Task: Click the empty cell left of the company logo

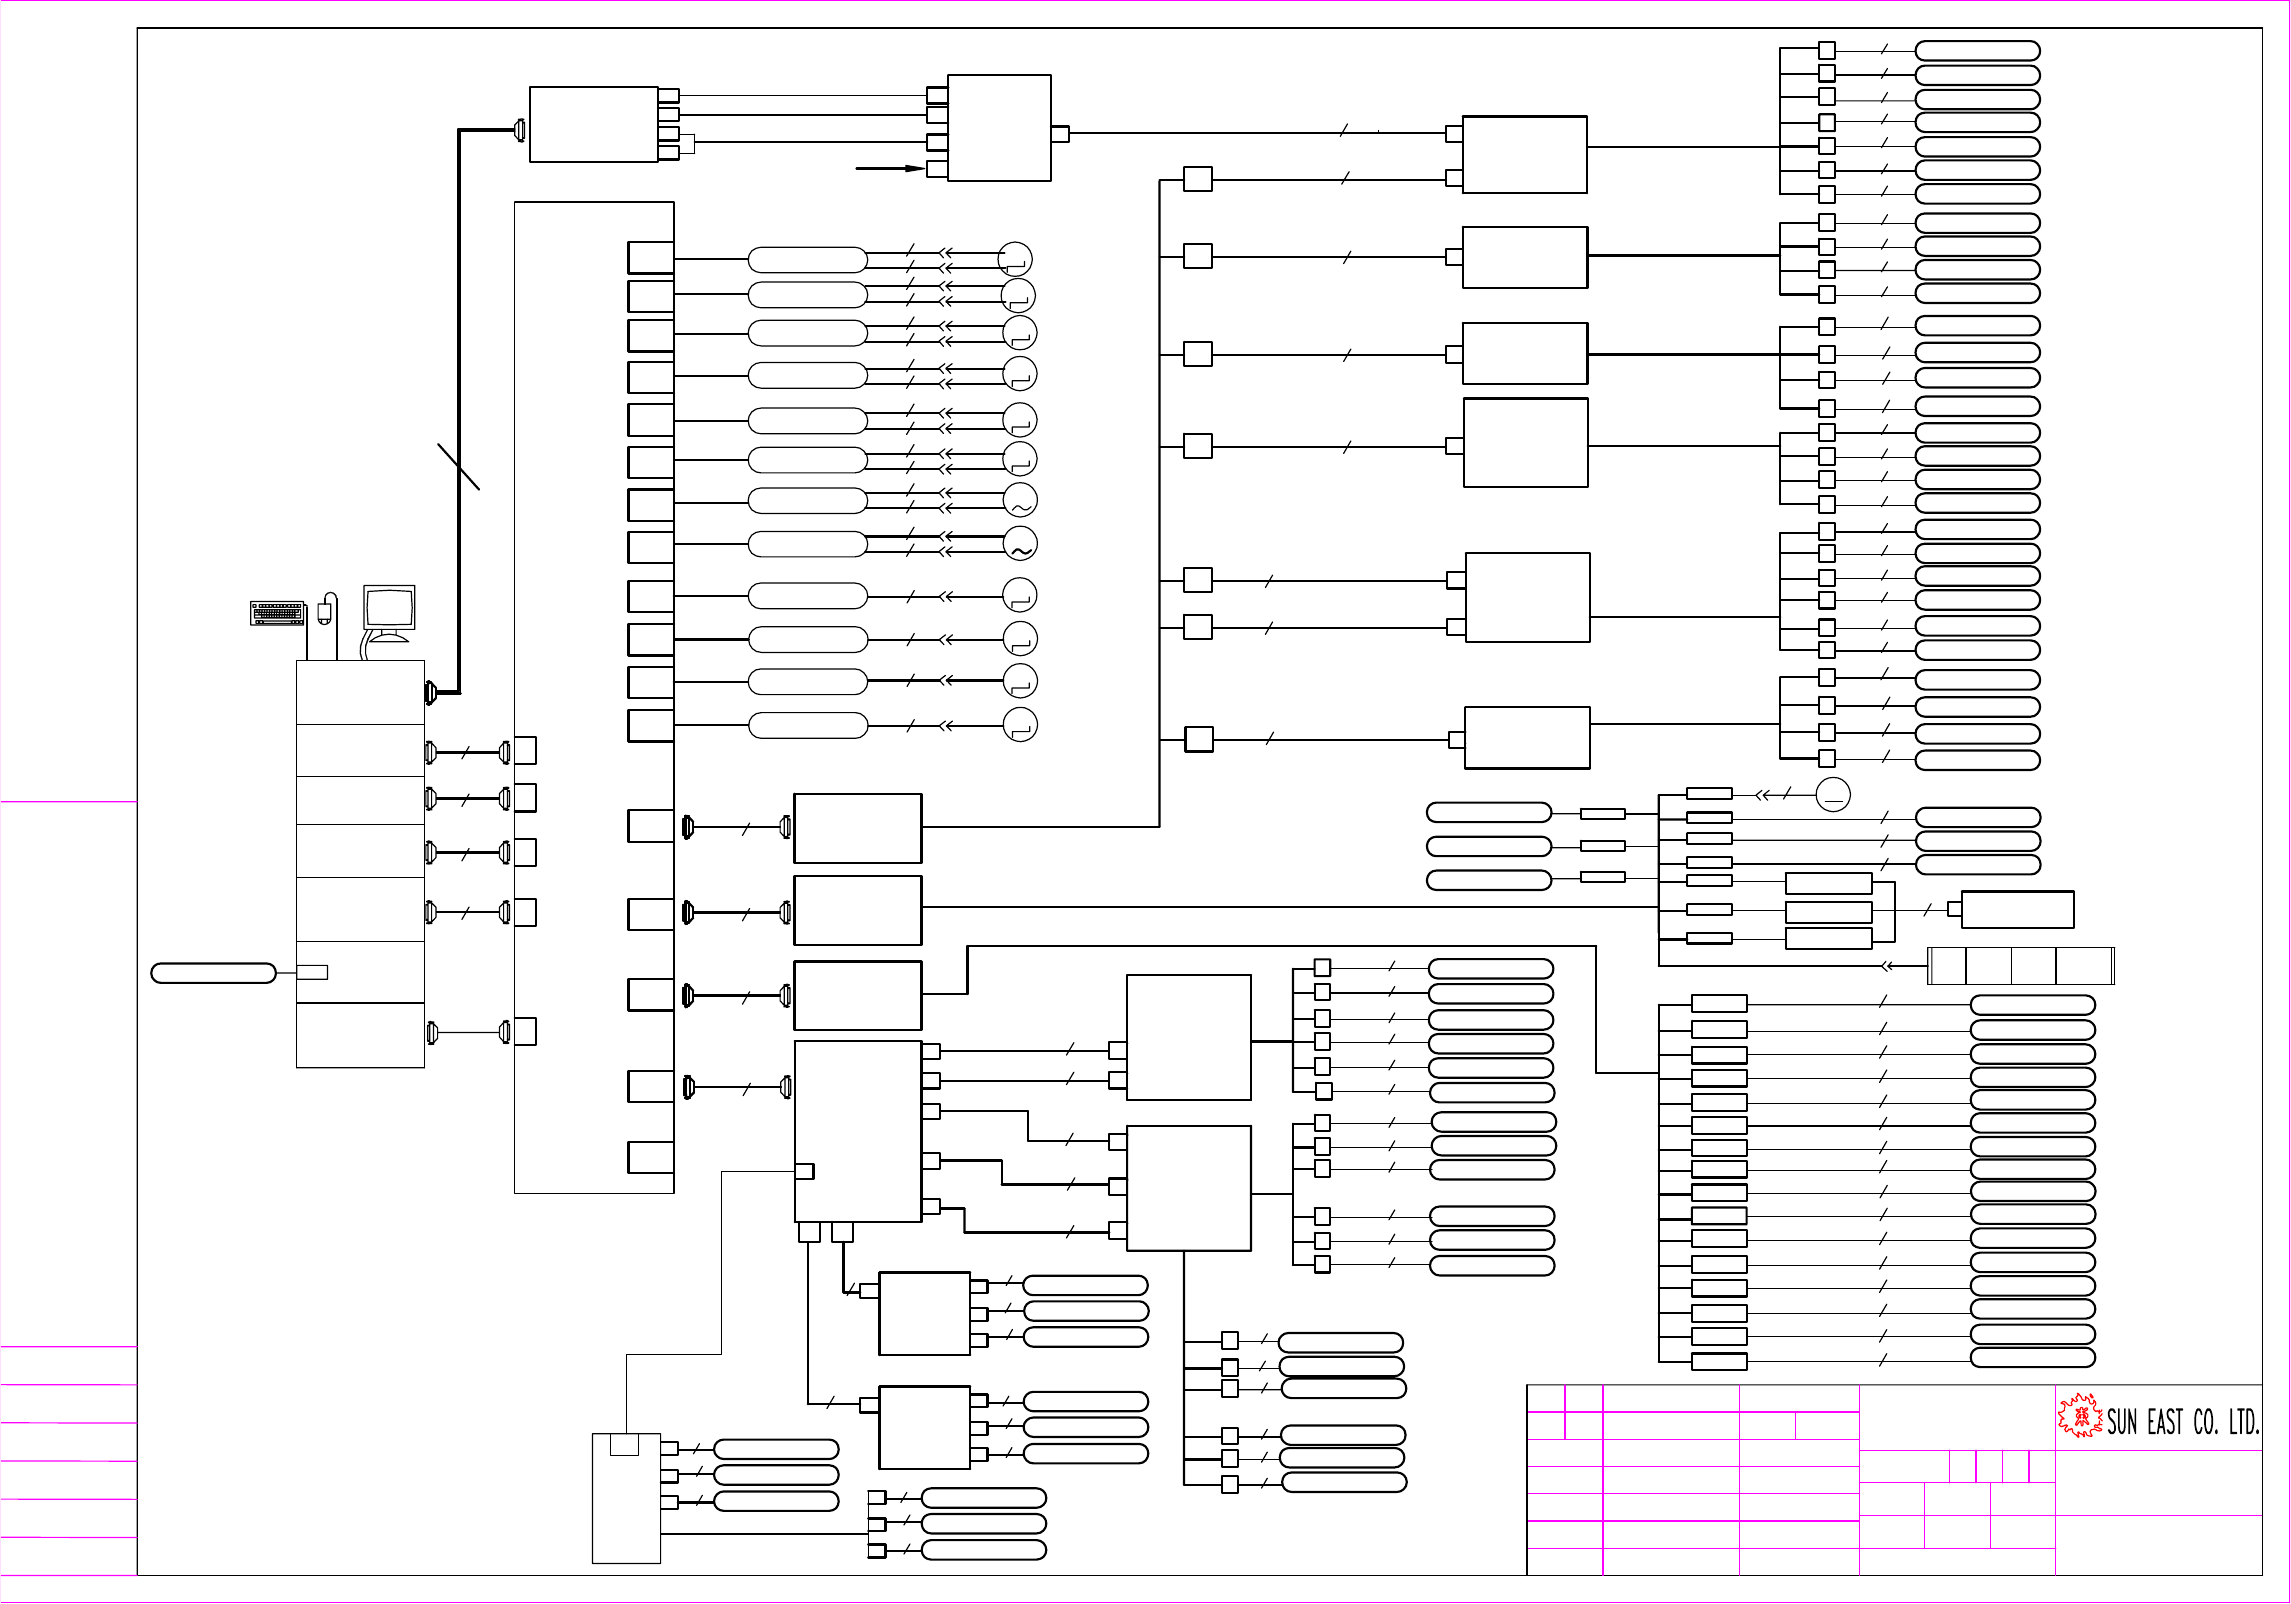Action: point(1957,1417)
